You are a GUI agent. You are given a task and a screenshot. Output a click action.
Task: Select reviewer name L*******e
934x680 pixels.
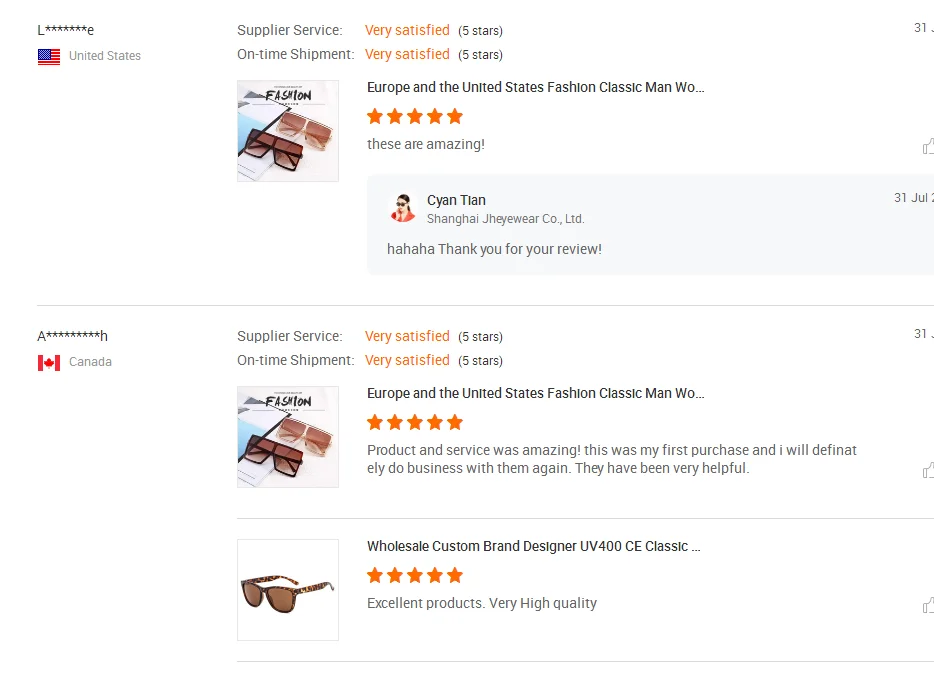(x=66, y=30)
